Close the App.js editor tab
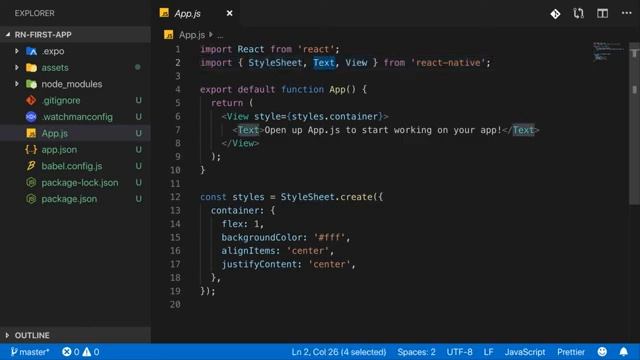Viewport: 640px width, 360px height. point(229,13)
